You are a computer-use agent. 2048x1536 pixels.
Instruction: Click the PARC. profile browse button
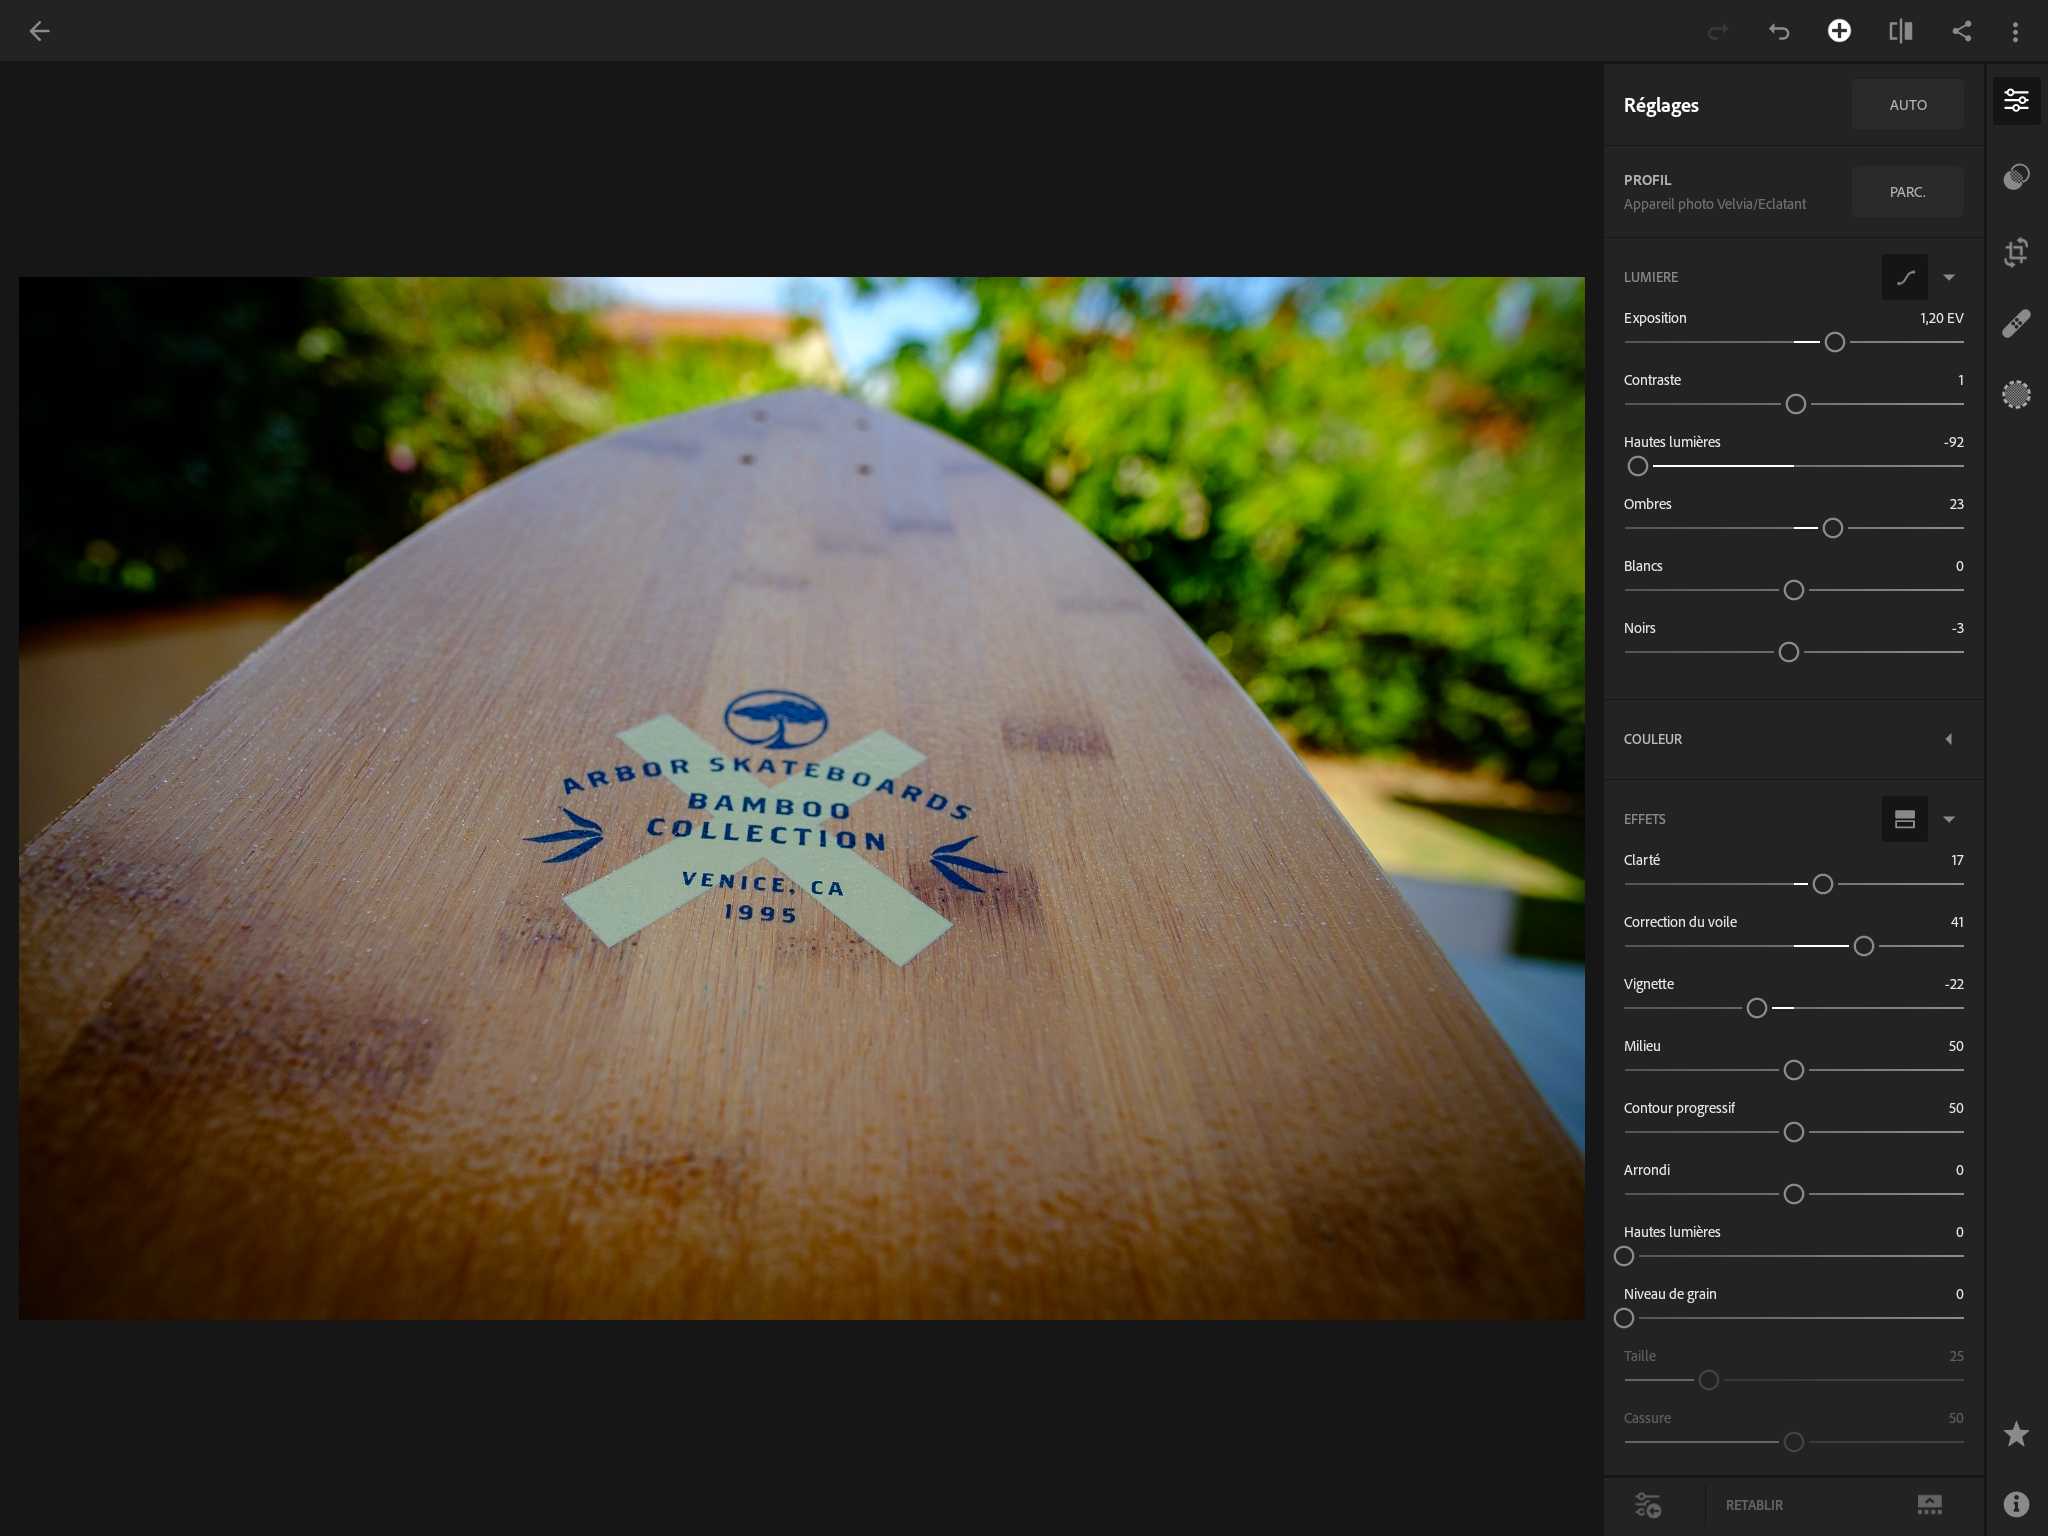pos(1908,192)
